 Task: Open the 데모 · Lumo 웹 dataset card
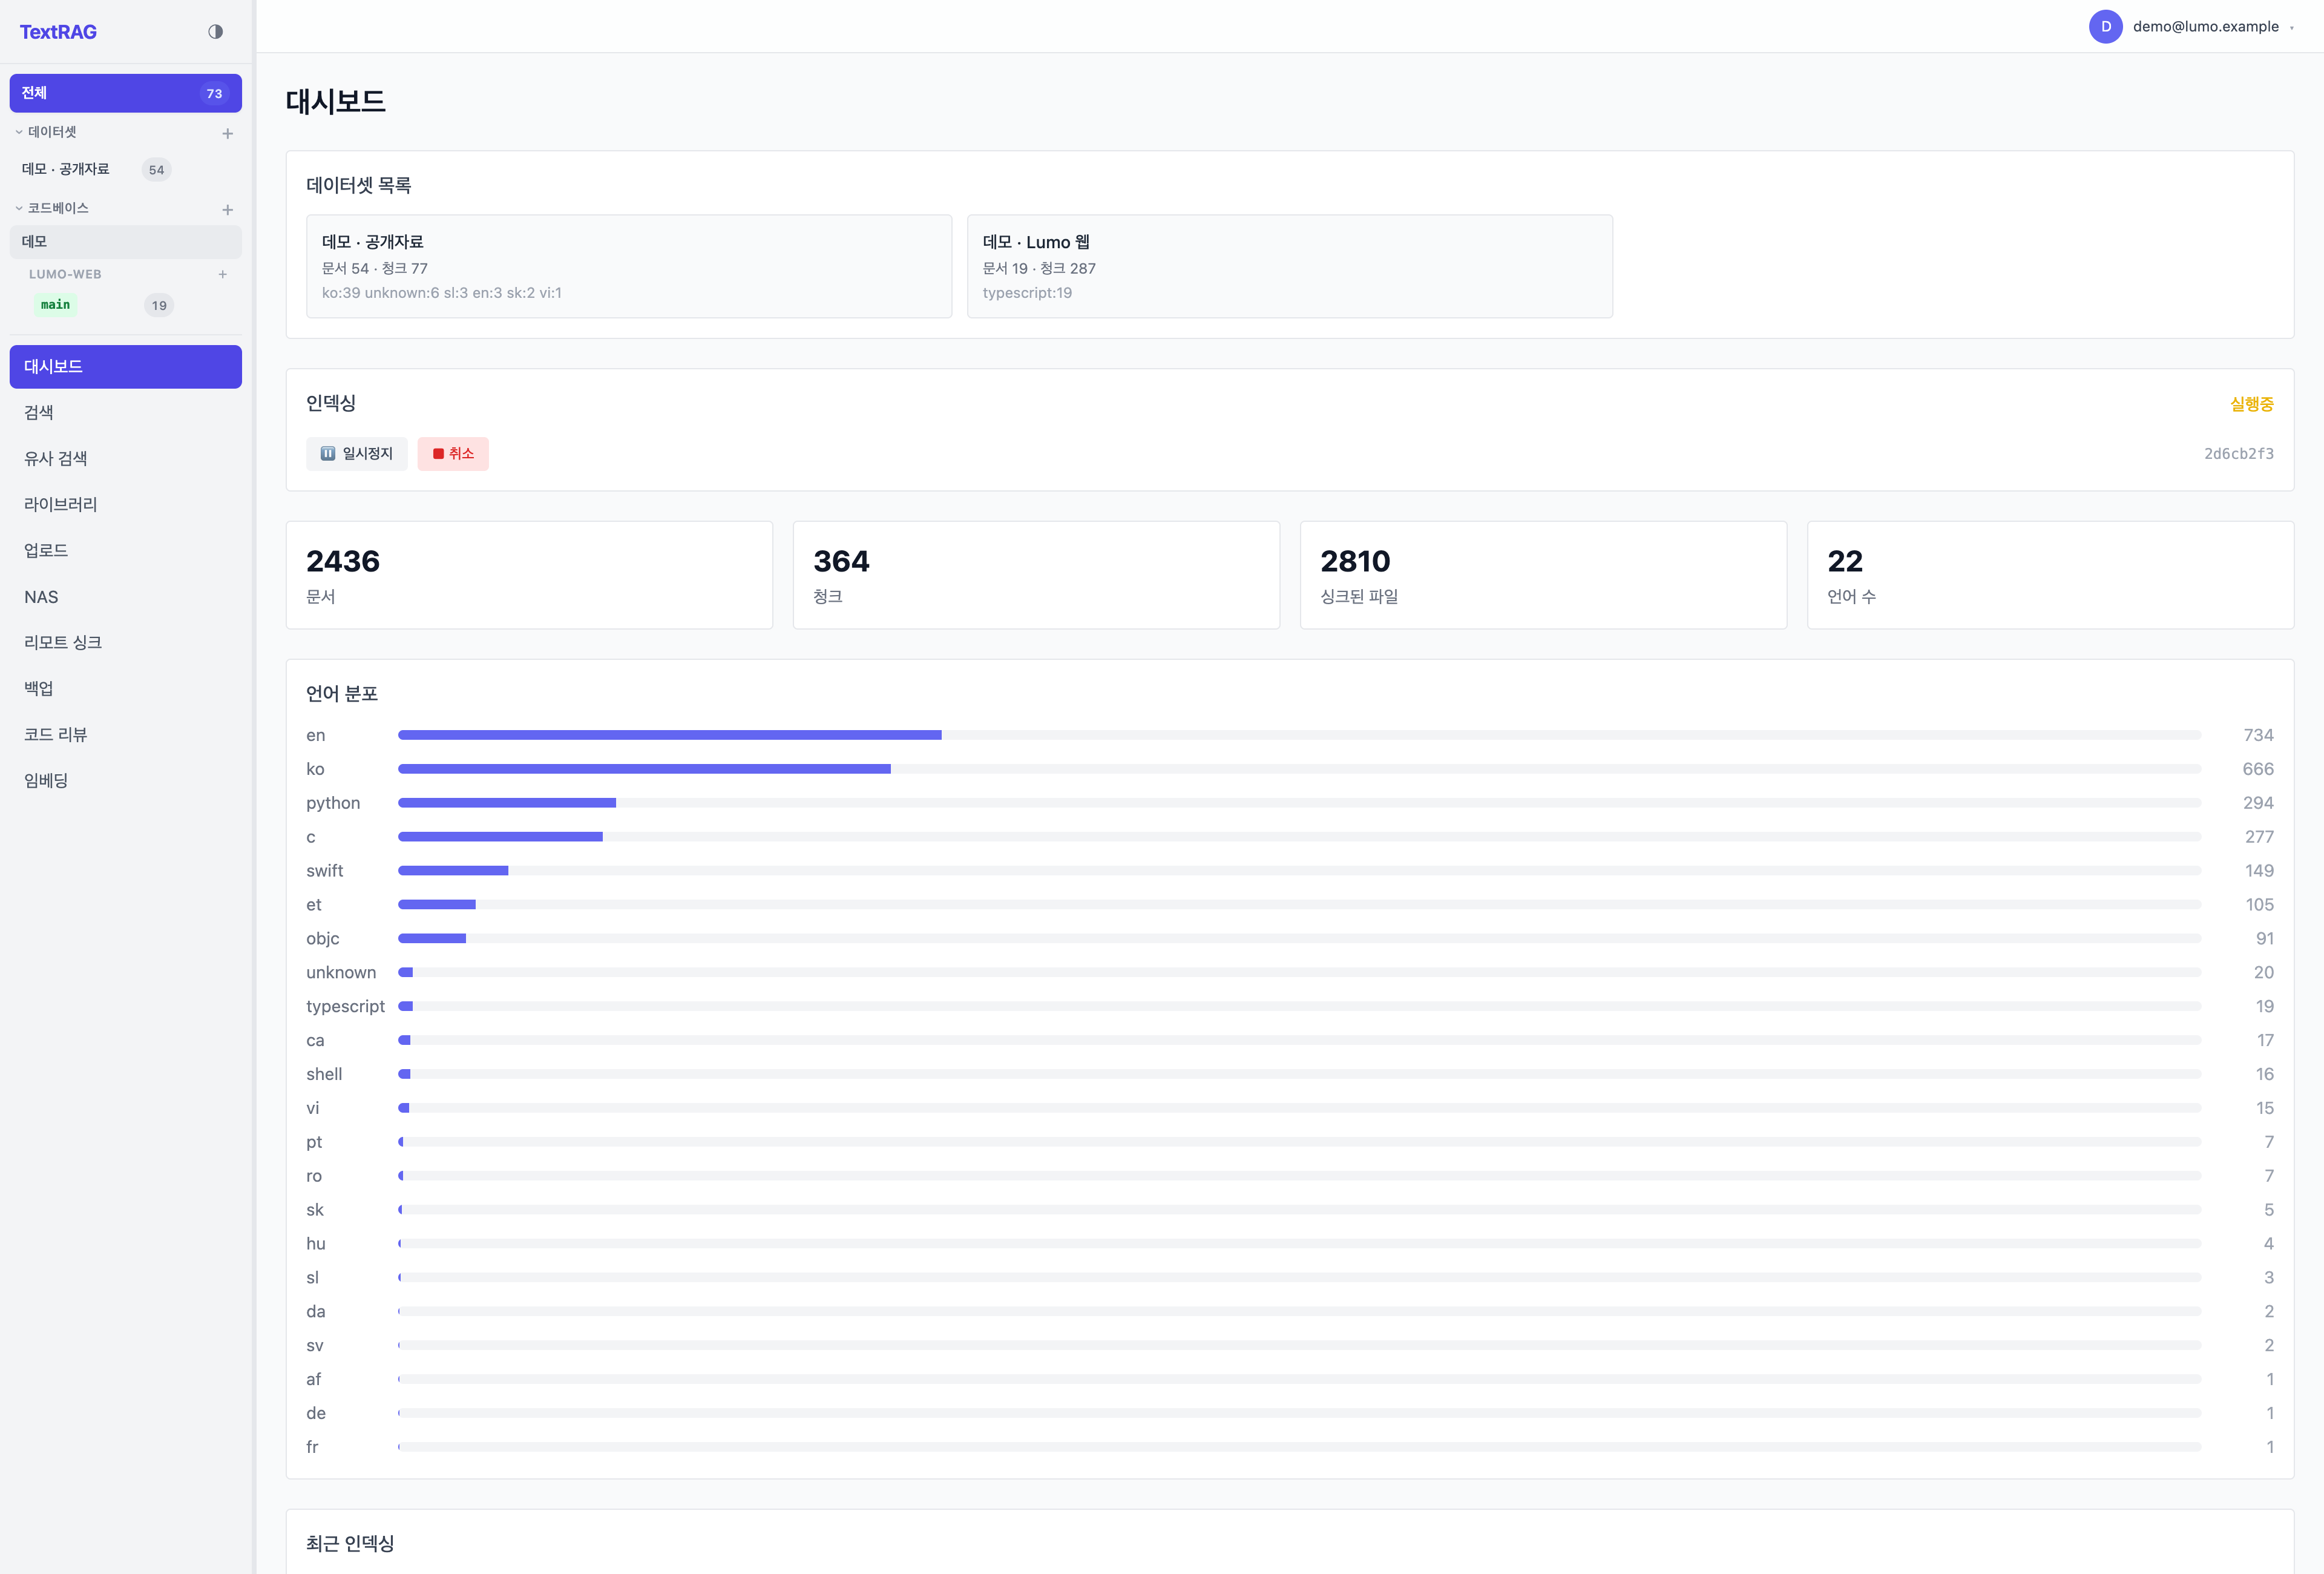pos(1290,266)
